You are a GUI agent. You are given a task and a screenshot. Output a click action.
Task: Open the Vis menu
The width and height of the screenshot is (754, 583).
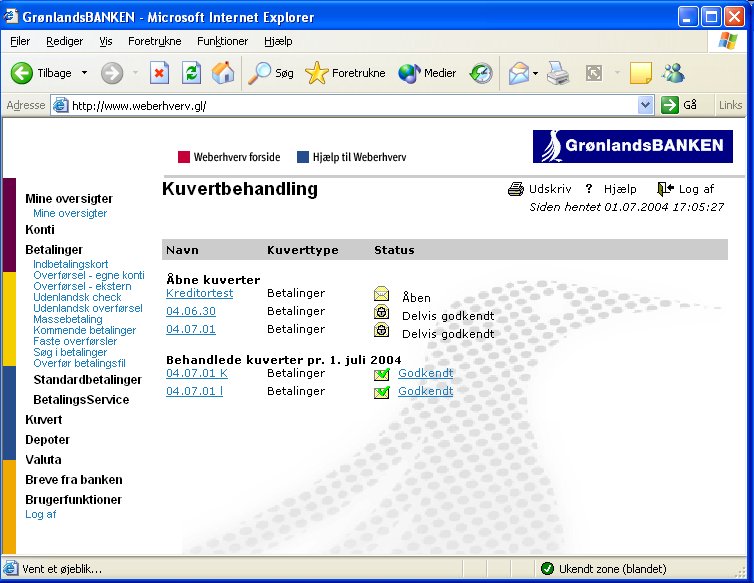point(106,41)
